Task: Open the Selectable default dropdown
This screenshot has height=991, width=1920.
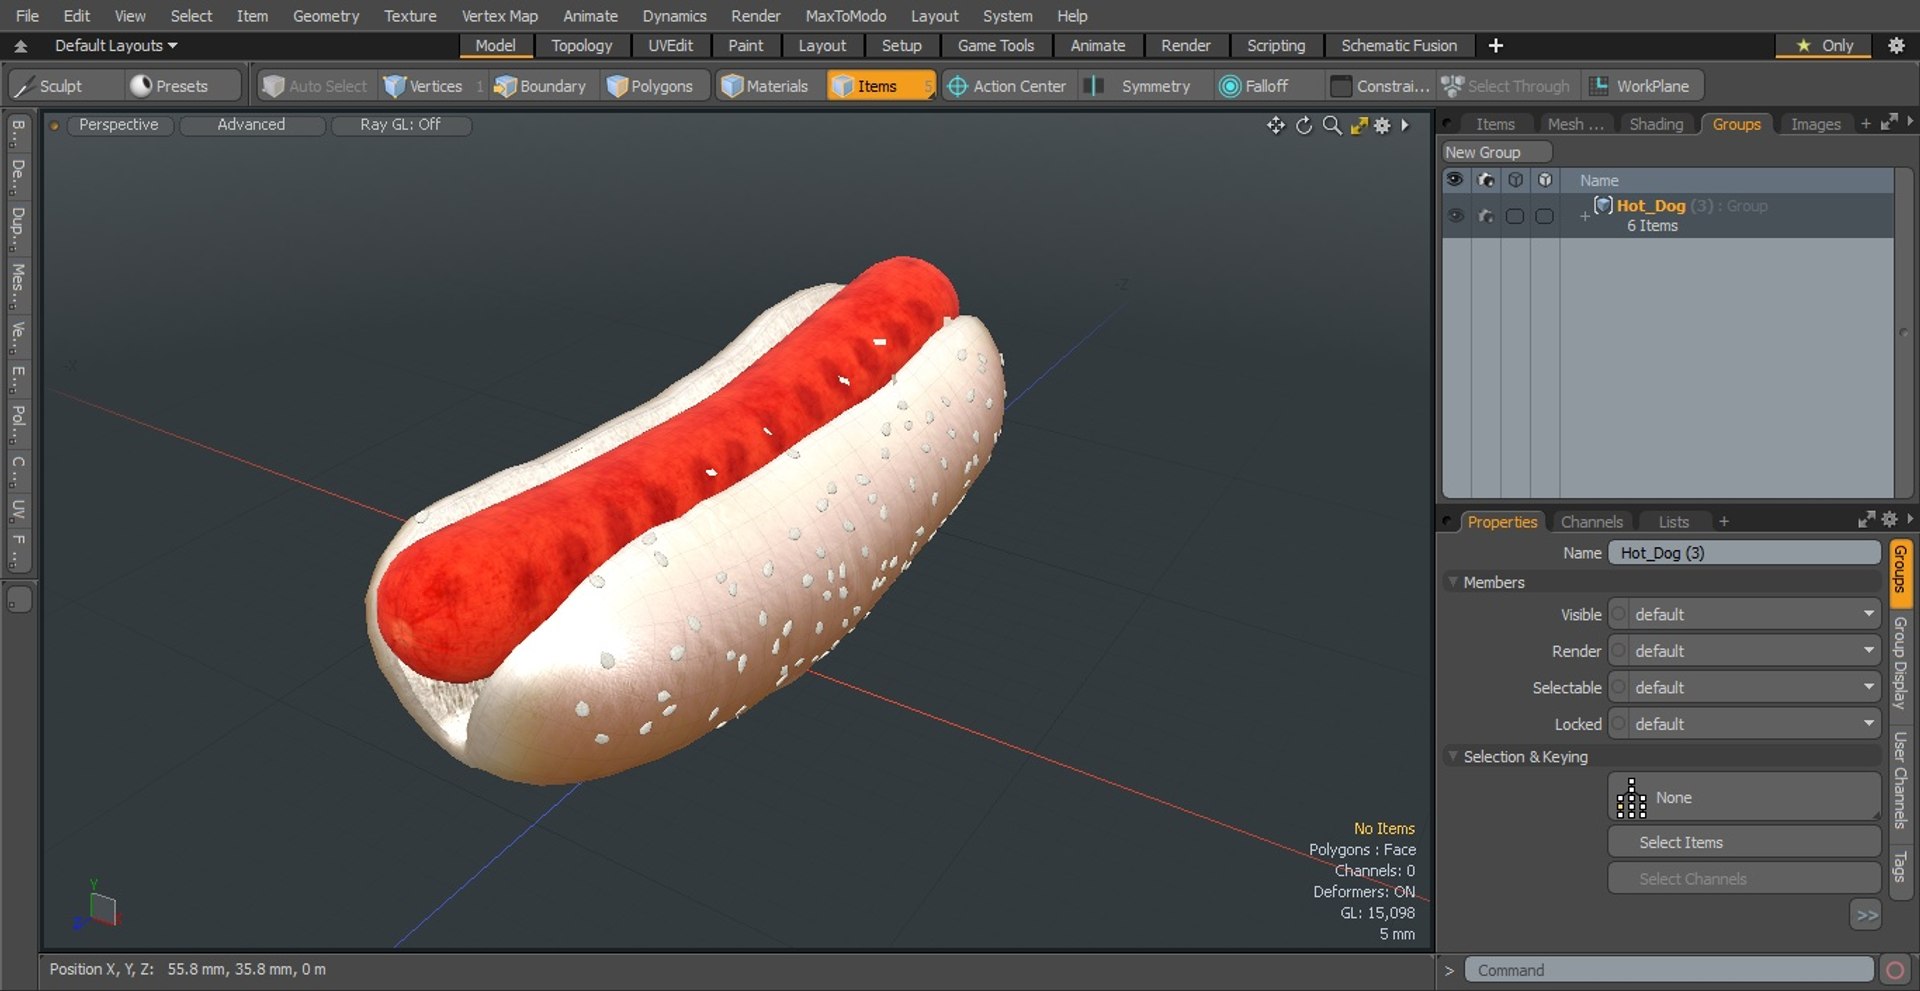Action: pyautogui.click(x=1745, y=688)
